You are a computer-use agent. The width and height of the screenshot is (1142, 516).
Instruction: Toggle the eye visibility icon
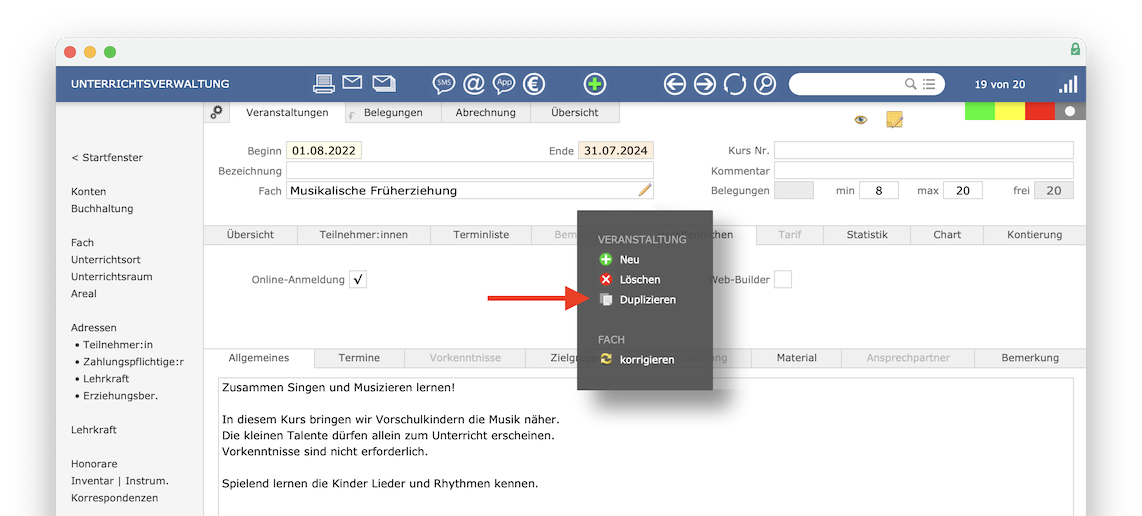click(x=861, y=120)
